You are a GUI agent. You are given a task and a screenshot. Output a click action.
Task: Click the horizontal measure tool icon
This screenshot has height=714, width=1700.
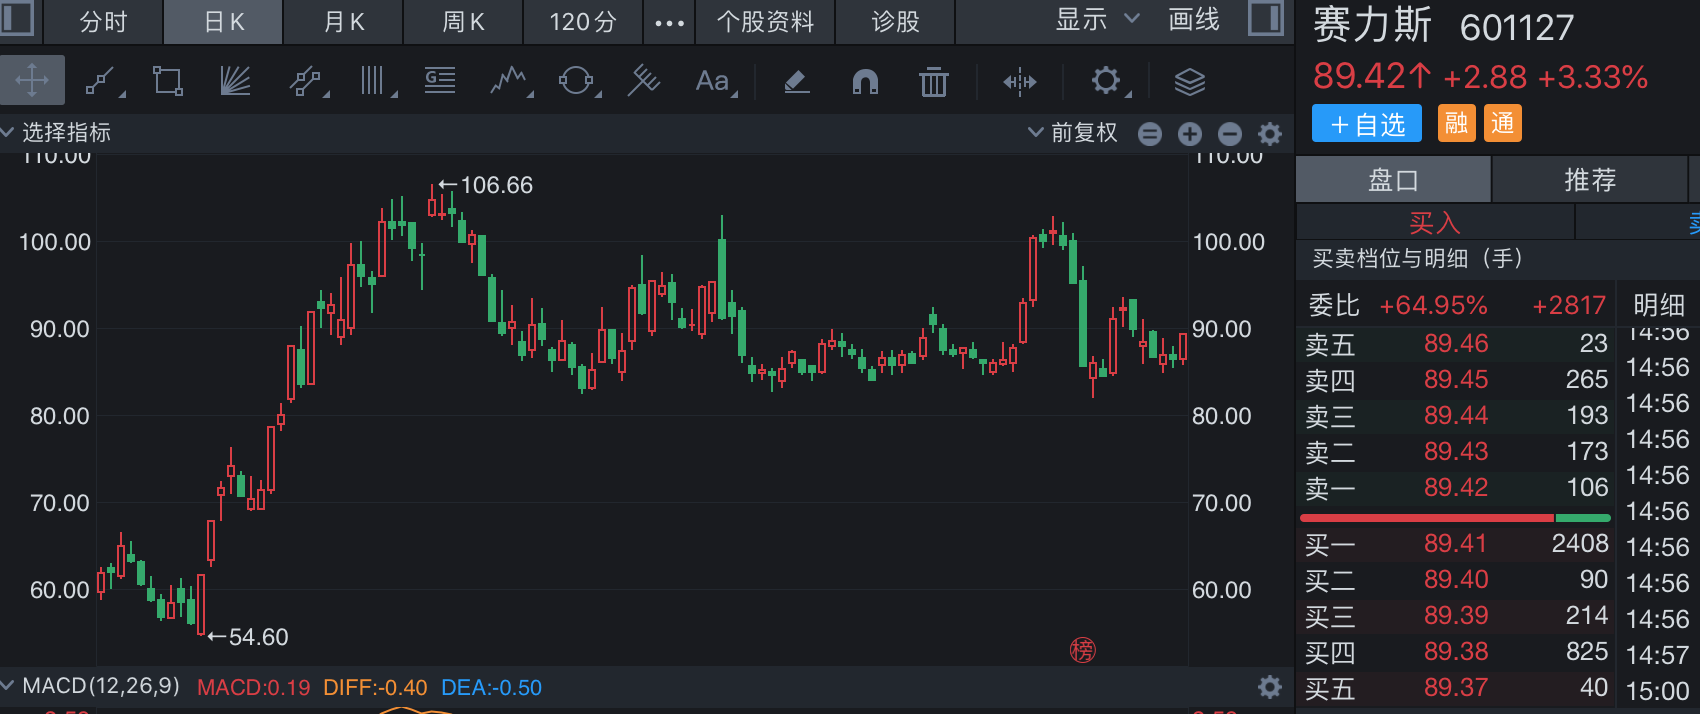click(x=1020, y=82)
